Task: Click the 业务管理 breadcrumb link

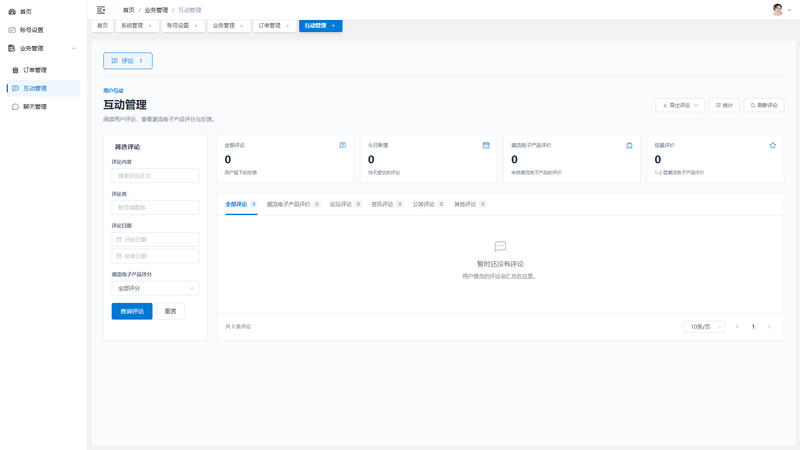Action: pos(156,10)
